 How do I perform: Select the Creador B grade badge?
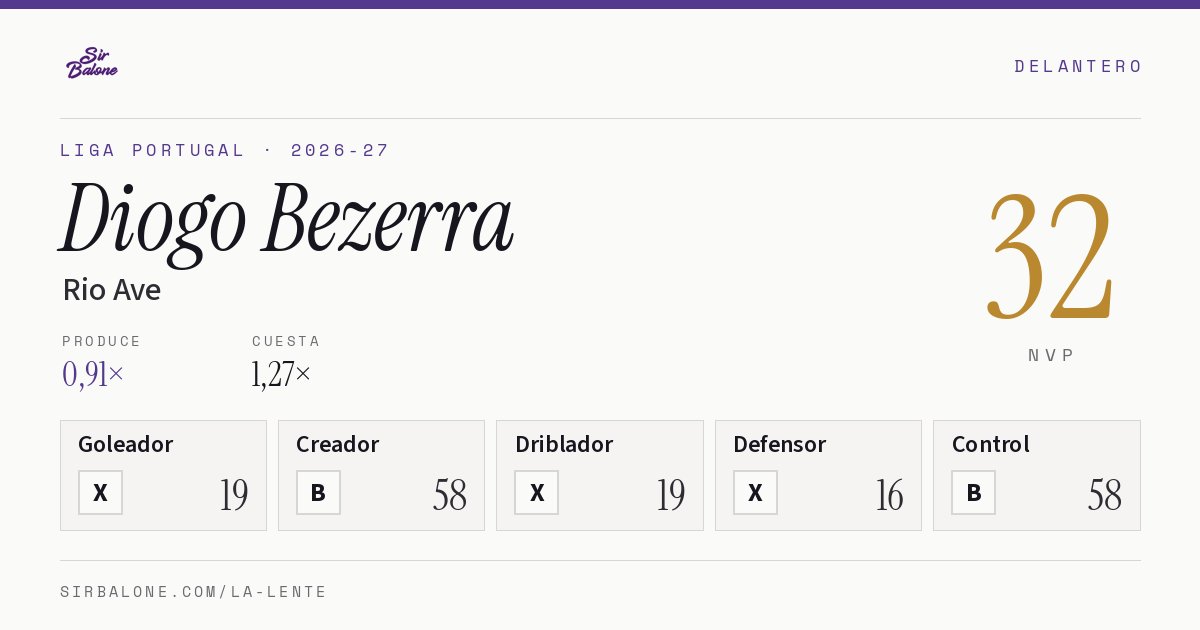coord(318,493)
